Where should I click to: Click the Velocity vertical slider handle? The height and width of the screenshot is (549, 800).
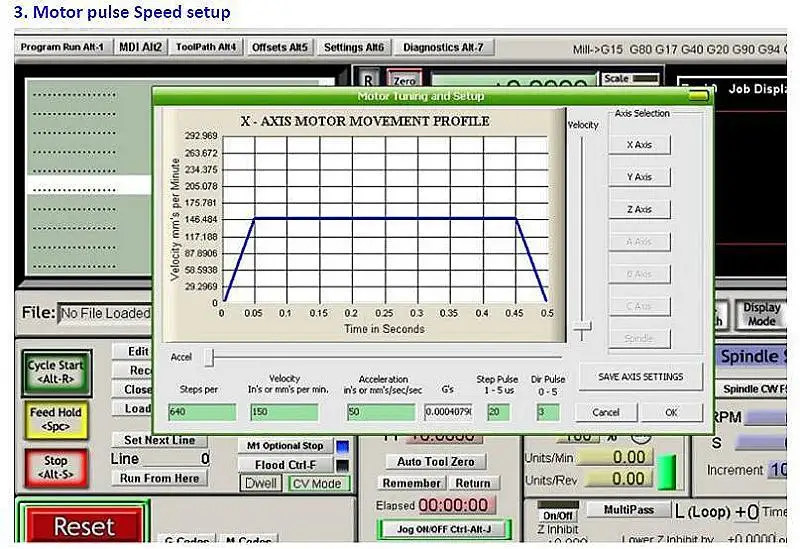(582, 326)
